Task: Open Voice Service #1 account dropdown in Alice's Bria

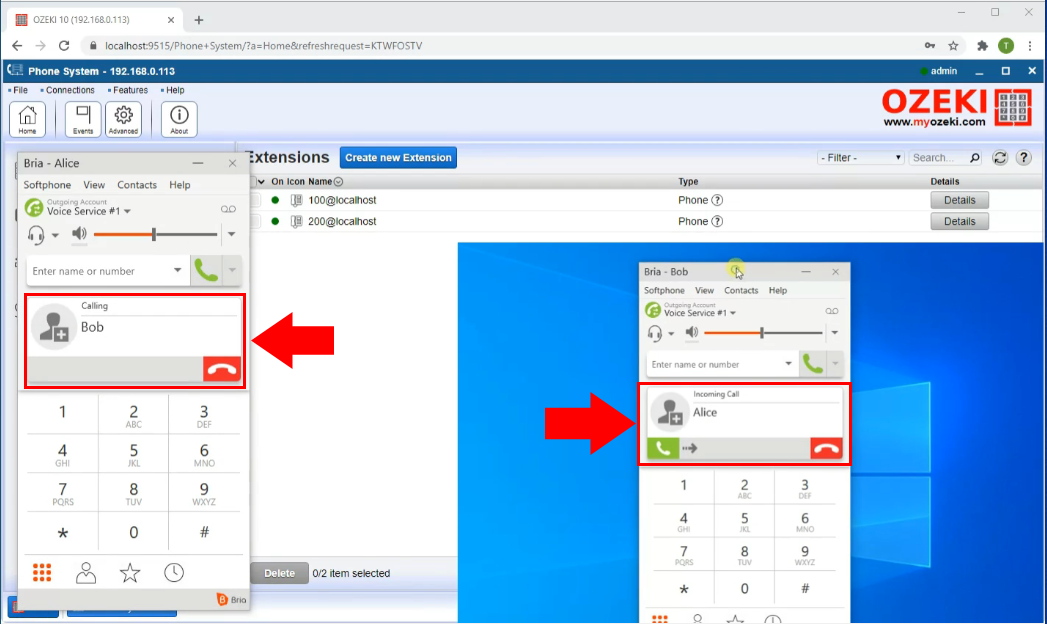Action: [x=128, y=212]
